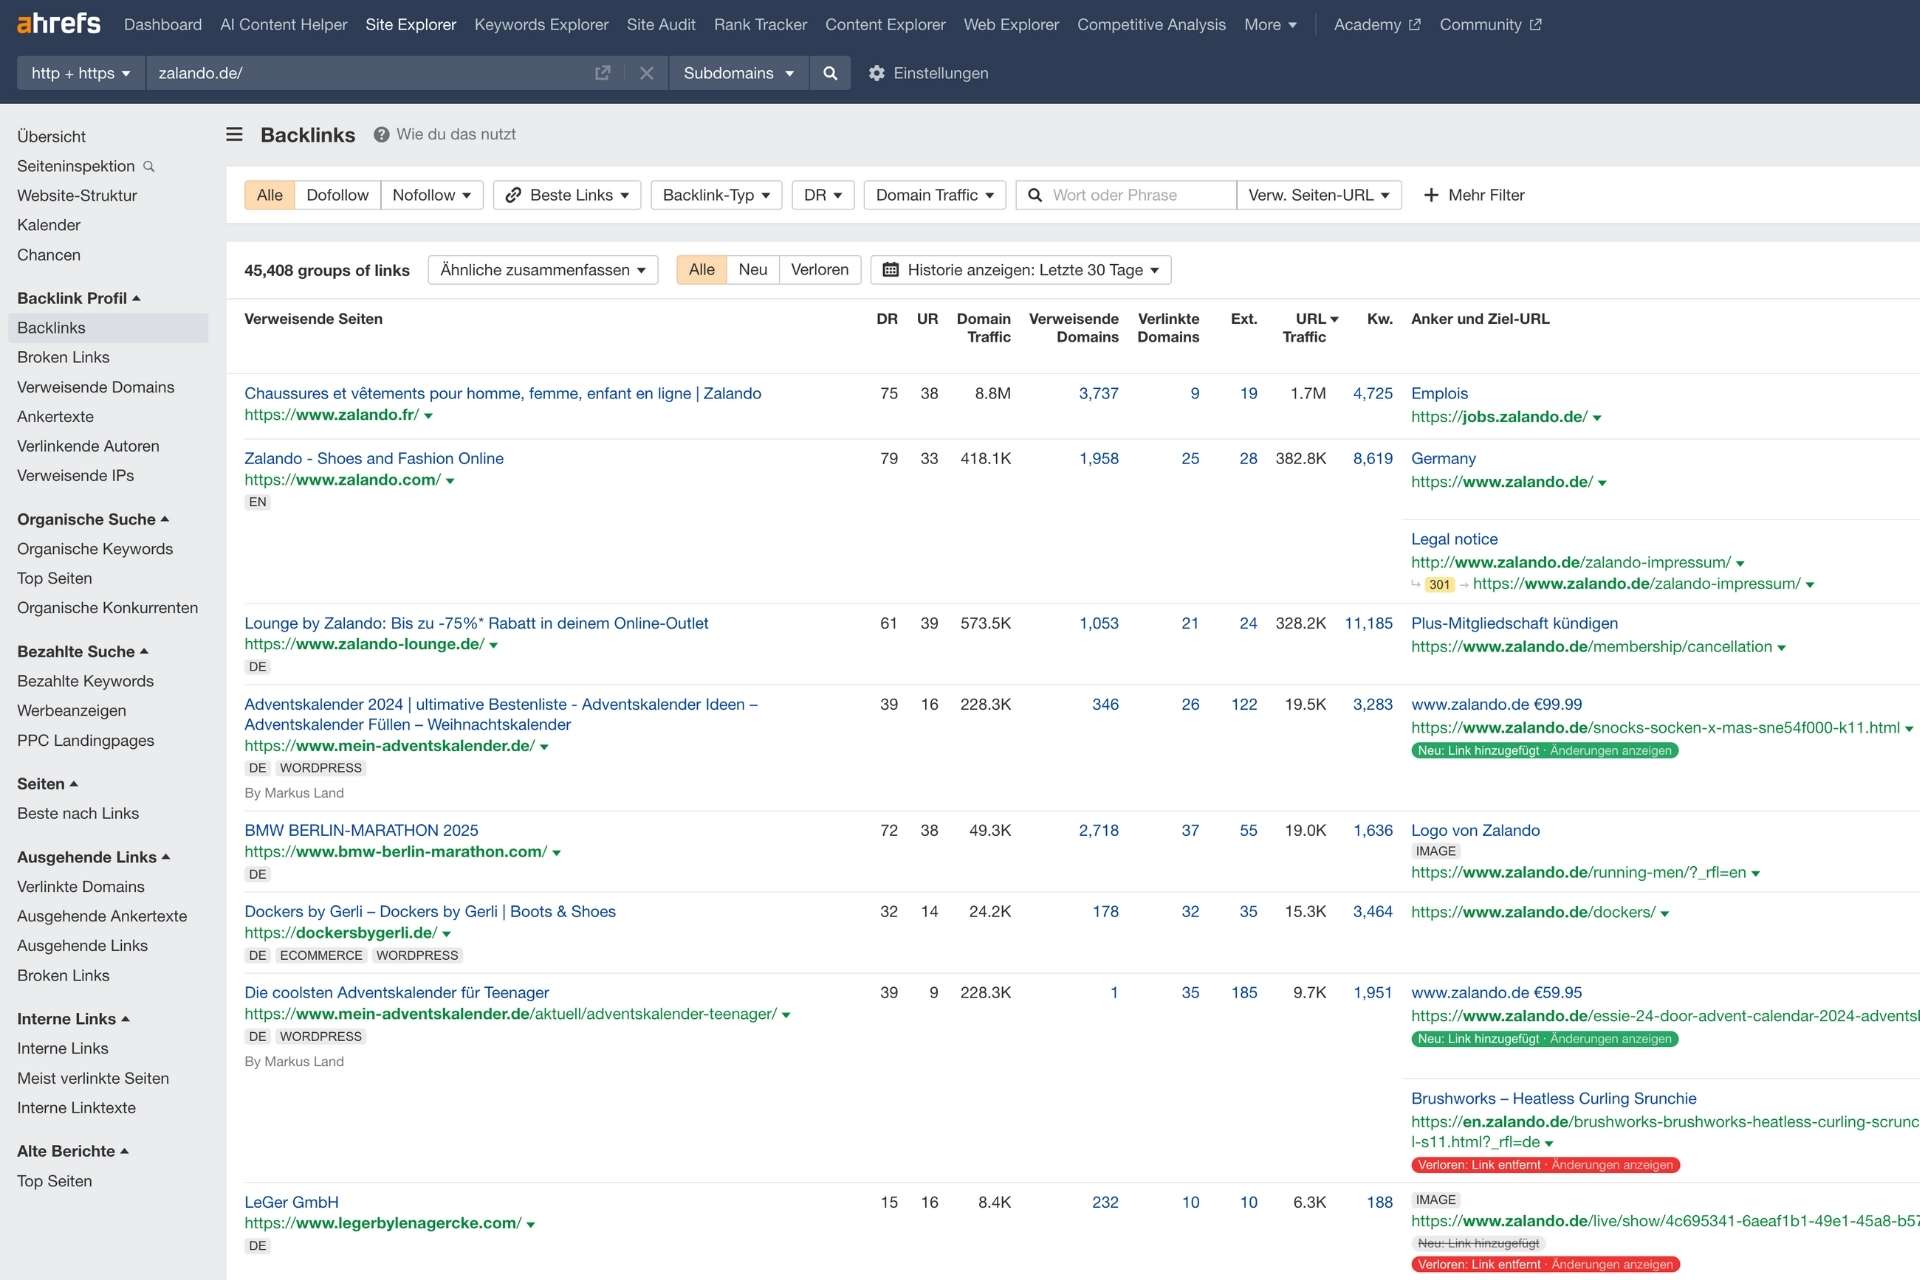Open Übersicht in sidebar
The width and height of the screenshot is (1920, 1280).
click(51, 136)
